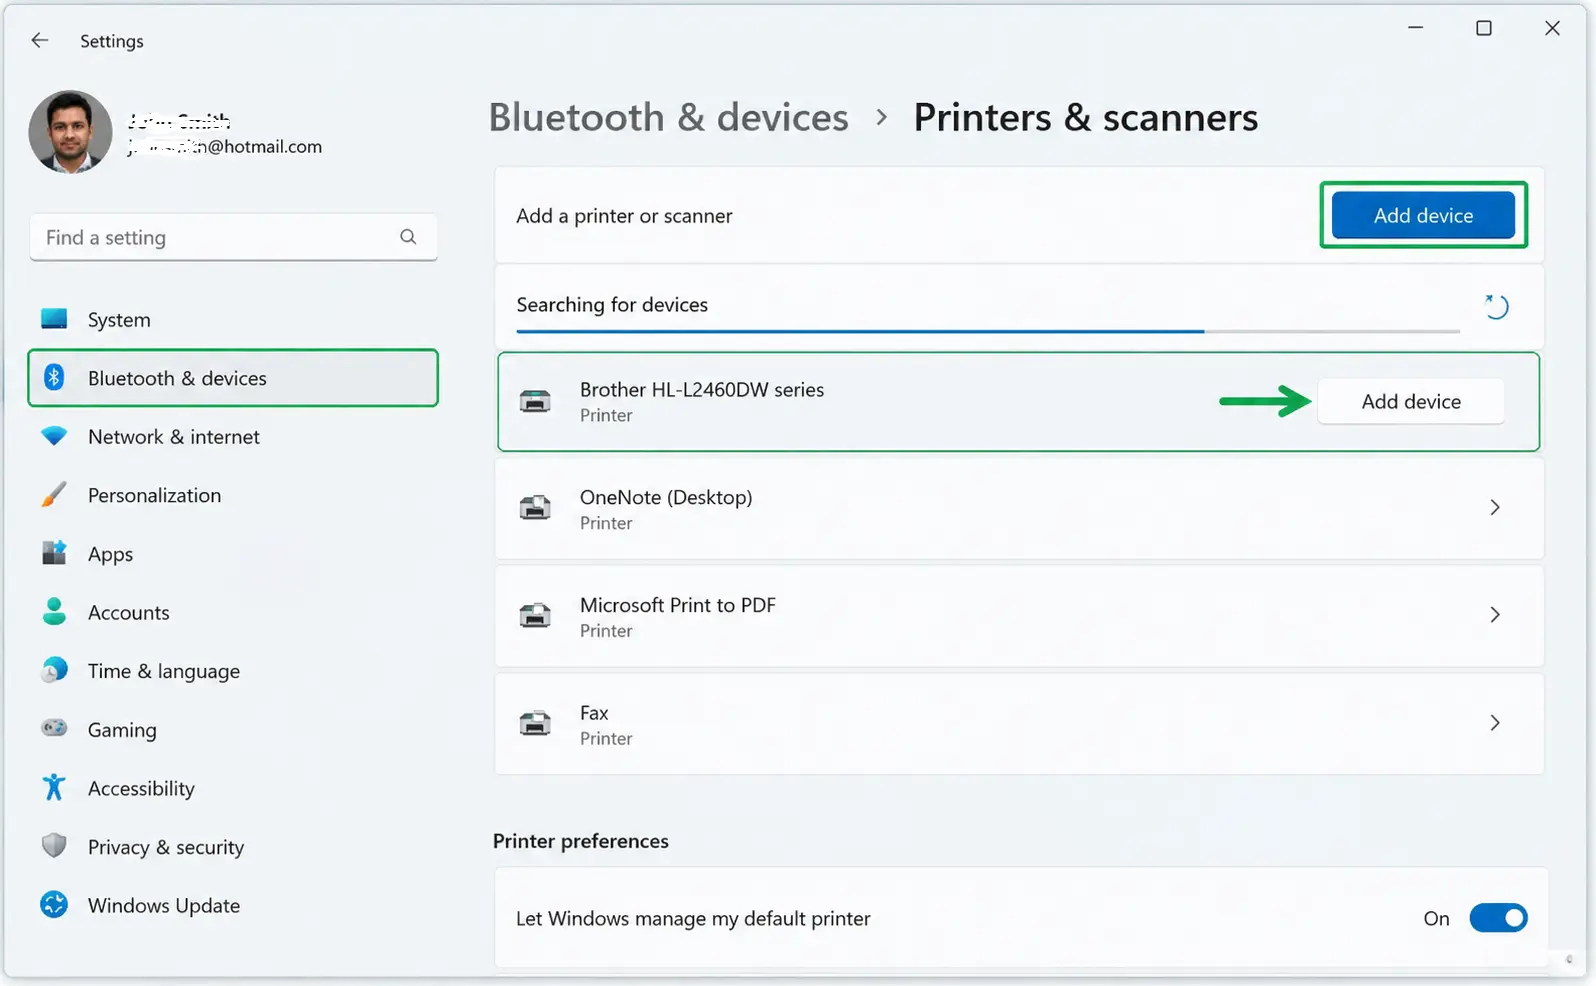Open Gaming label in sidebar
The image size is (1596, 986).
[122, 730]
